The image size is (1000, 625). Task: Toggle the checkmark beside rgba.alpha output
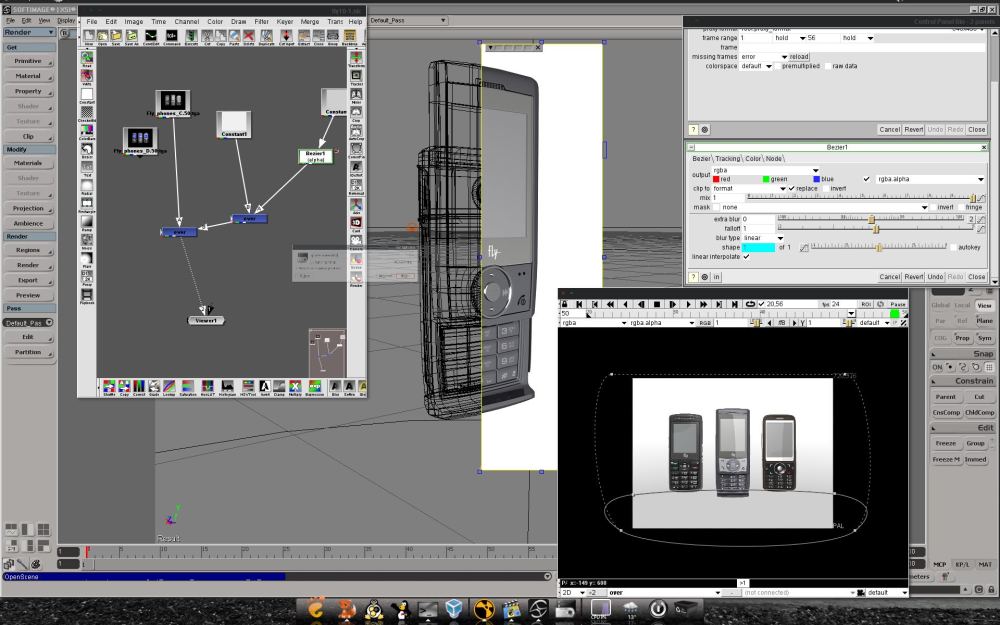coord(866,179)
